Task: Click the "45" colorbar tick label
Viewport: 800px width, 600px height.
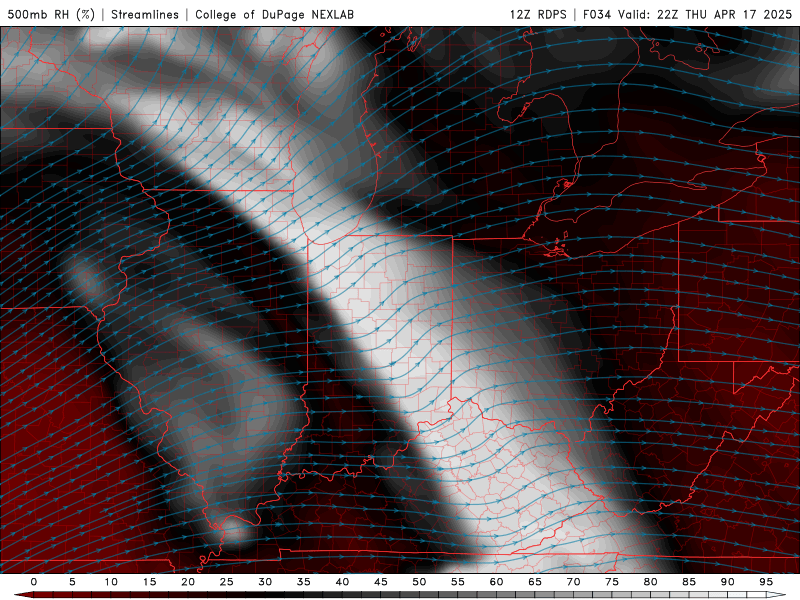Action: 381,582
